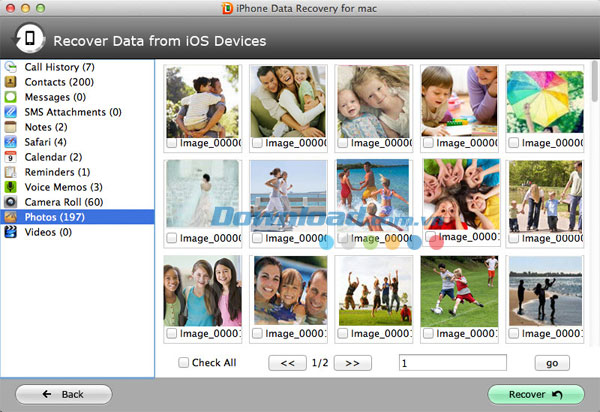Viewport: 600px width, 412px height.
Task: Click the Recover Data from iOS Devices heading
Action: pyautogui.click(x=160, y=41)
